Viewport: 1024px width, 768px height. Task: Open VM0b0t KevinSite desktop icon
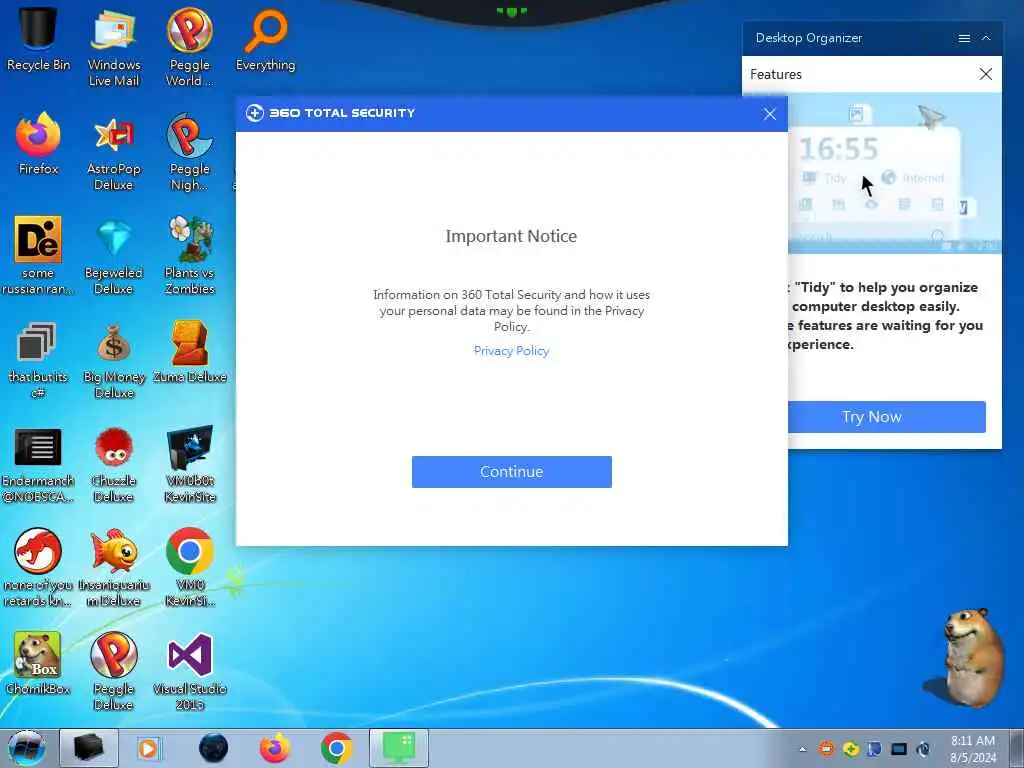189,462
